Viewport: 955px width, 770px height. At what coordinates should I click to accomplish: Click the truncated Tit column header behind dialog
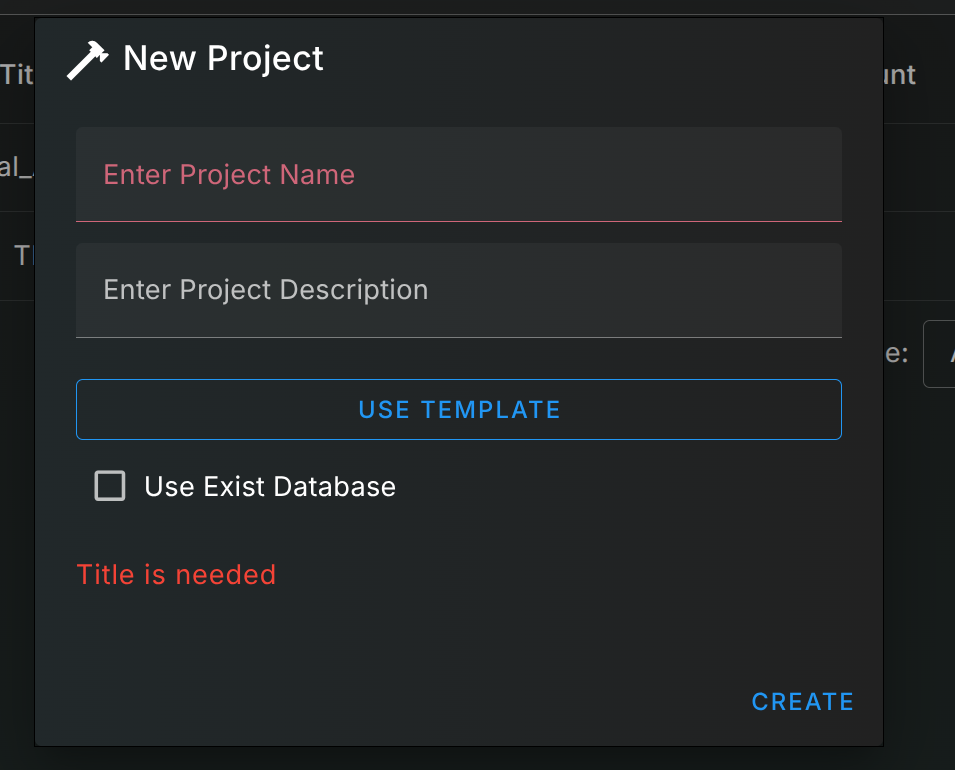pos(17,75)
